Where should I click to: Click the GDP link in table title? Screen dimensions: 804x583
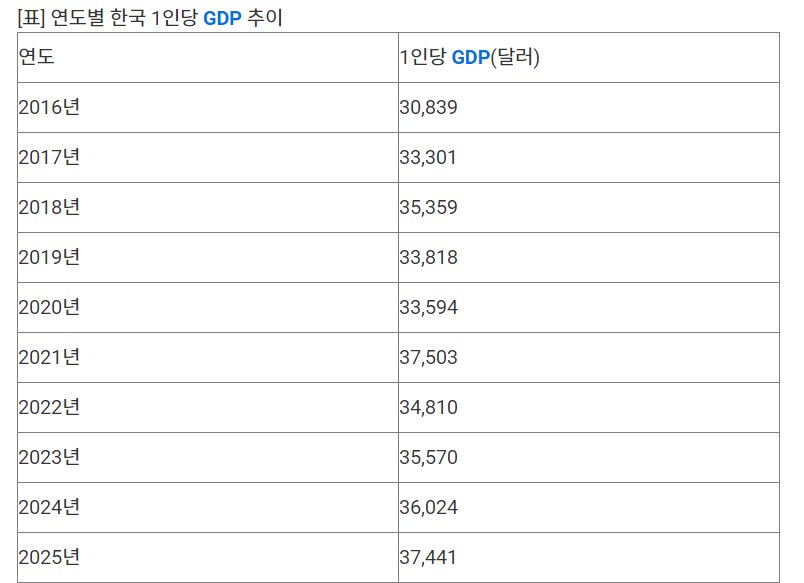tap(222, 18)
